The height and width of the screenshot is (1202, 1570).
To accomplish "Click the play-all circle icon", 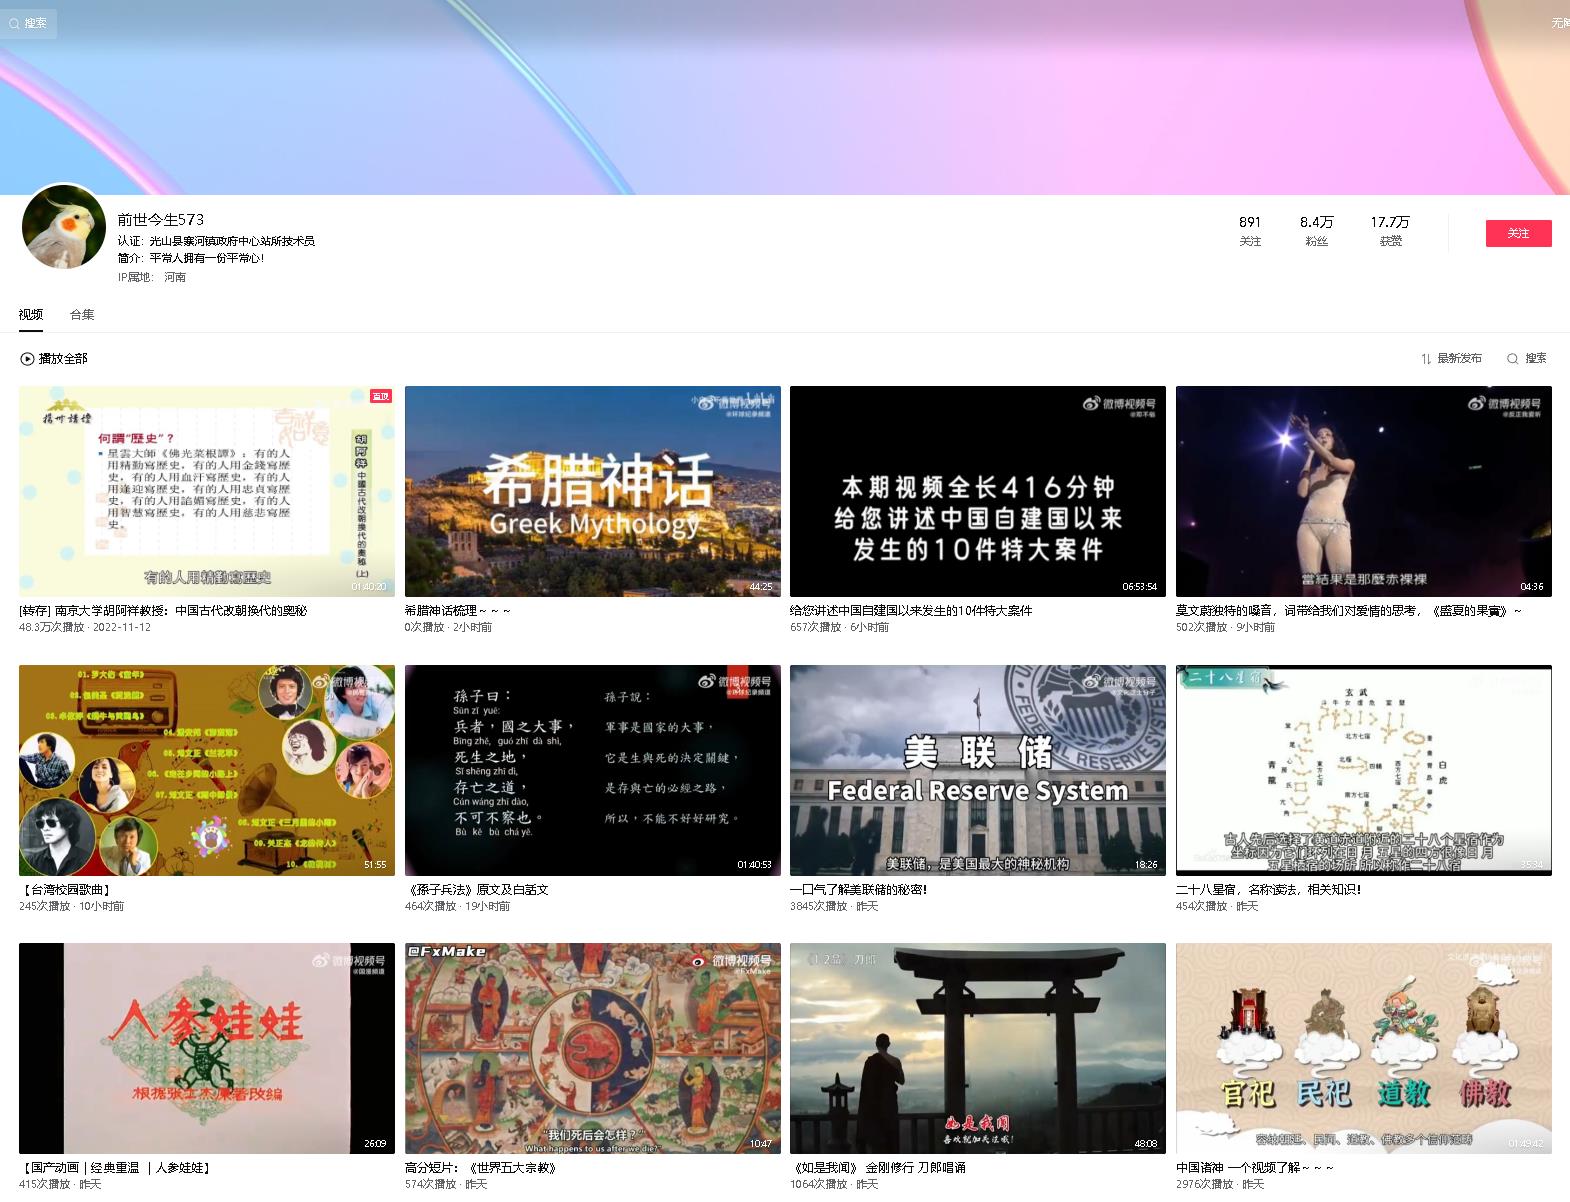I will [x=27, y=359].
